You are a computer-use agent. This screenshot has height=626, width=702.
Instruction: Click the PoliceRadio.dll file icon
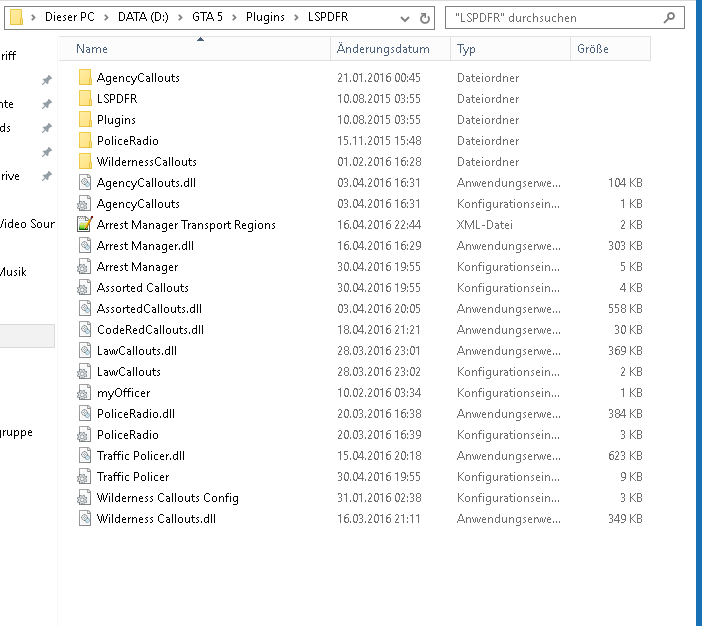pyautogui.click(x=85, y=413)
